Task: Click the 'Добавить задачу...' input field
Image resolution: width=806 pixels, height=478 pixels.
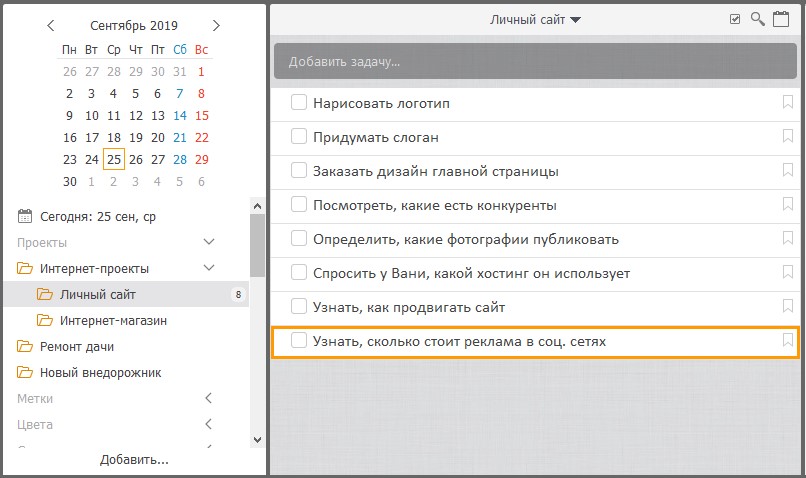Action: click(x=535, y=61)
